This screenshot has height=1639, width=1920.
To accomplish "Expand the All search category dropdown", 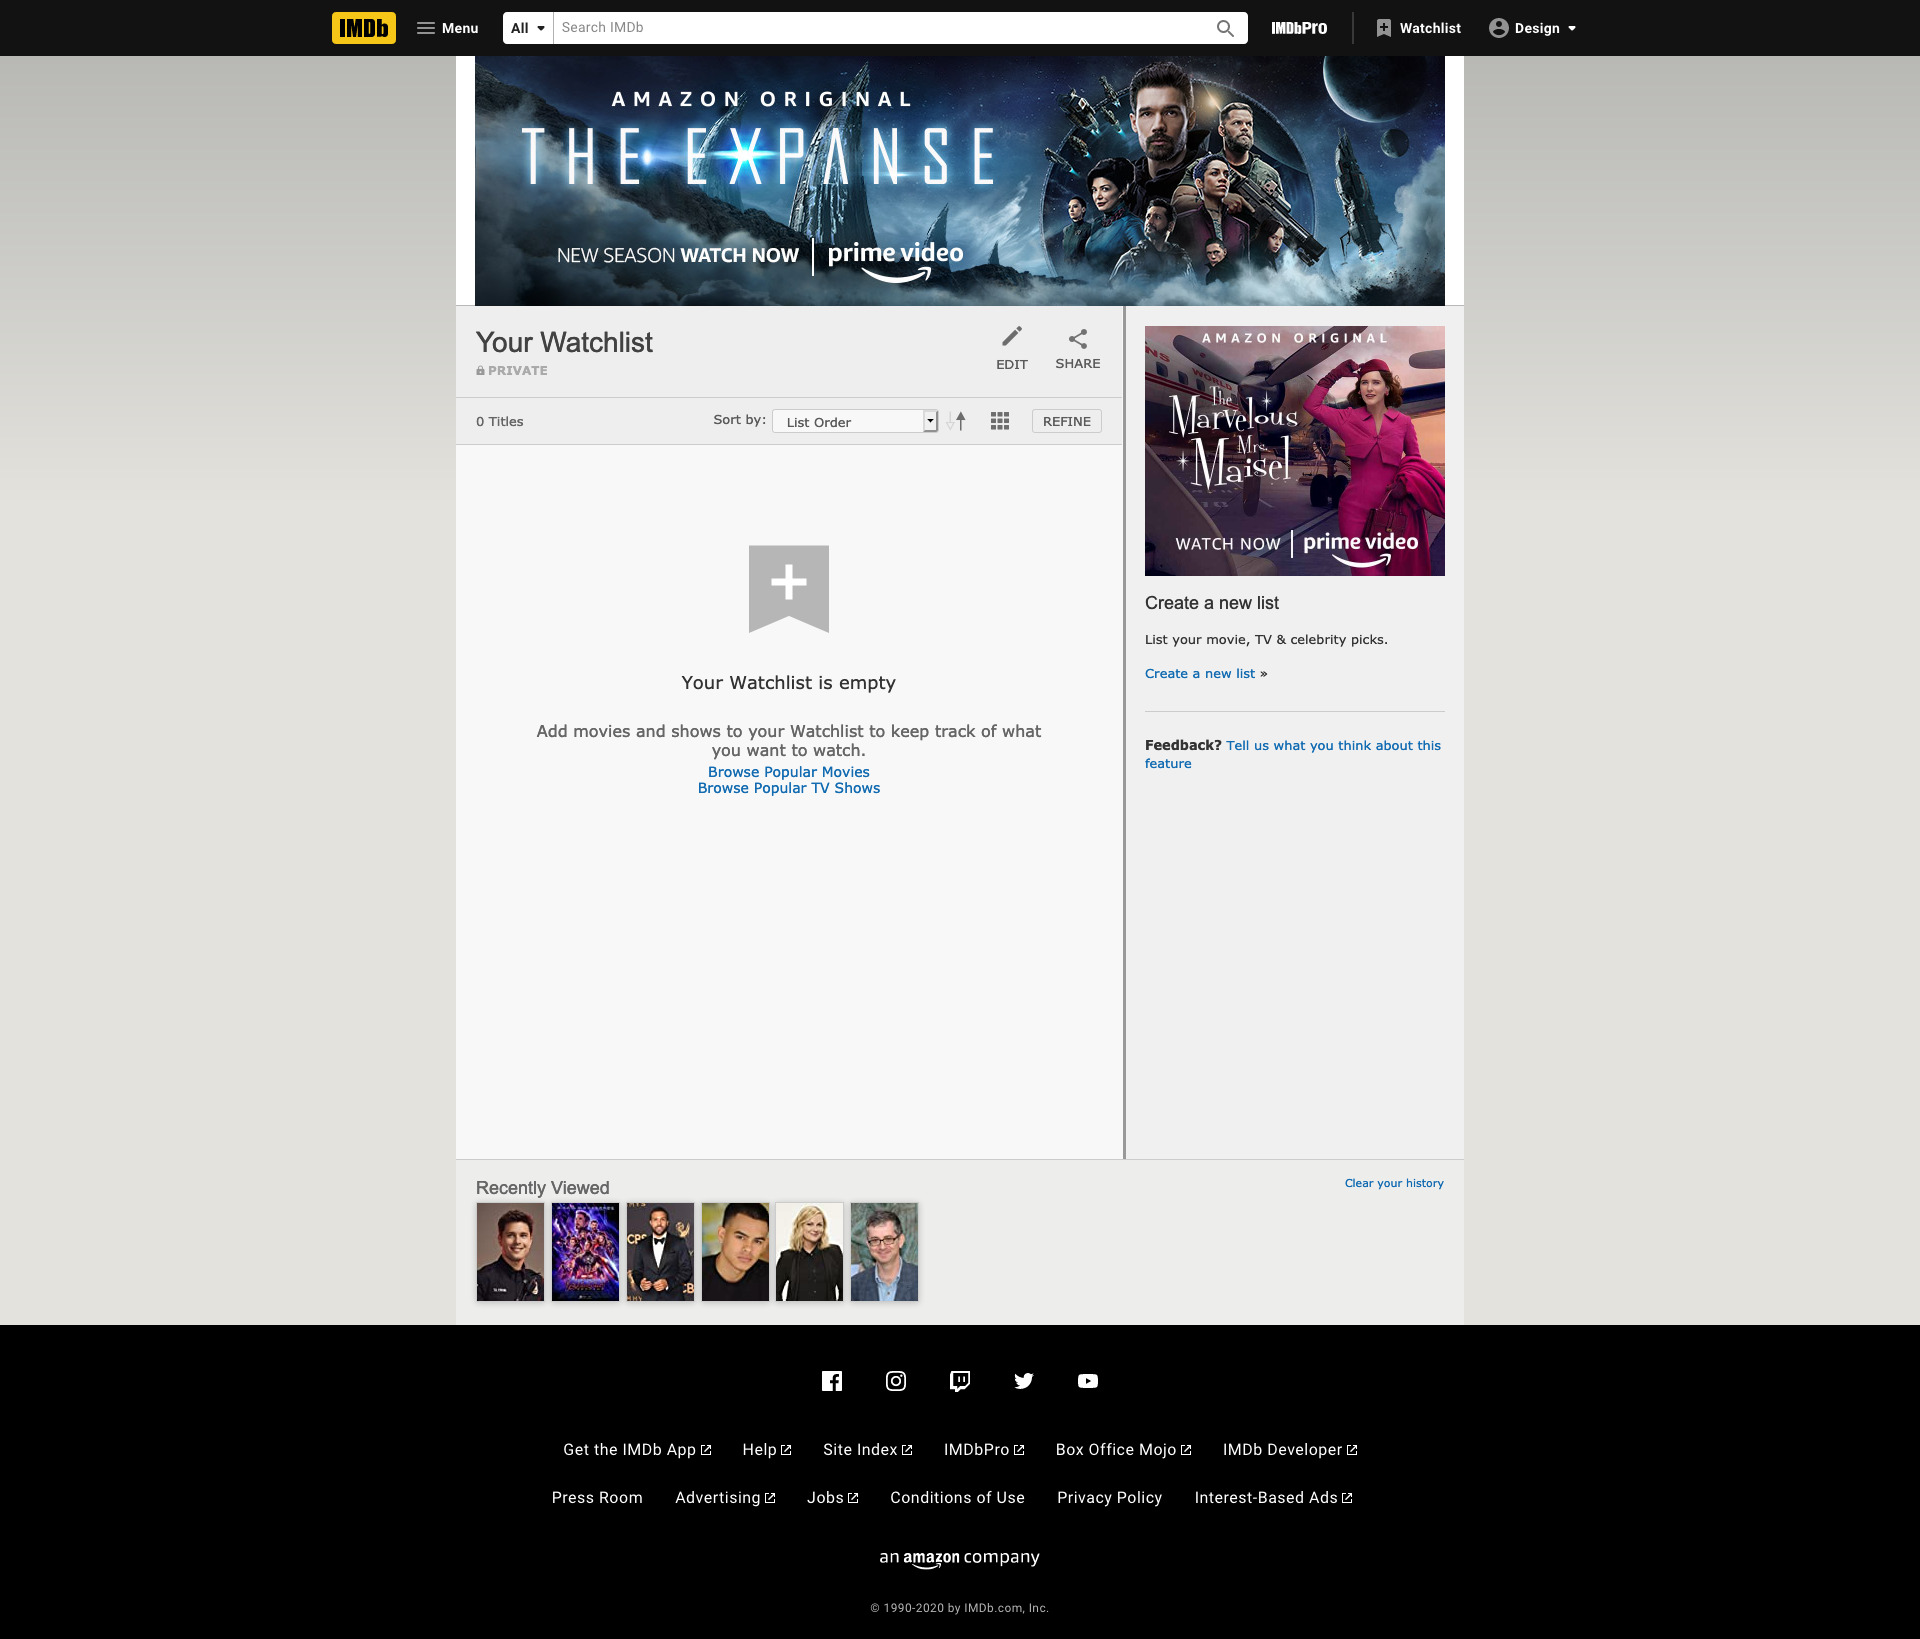I will point(527,28).
